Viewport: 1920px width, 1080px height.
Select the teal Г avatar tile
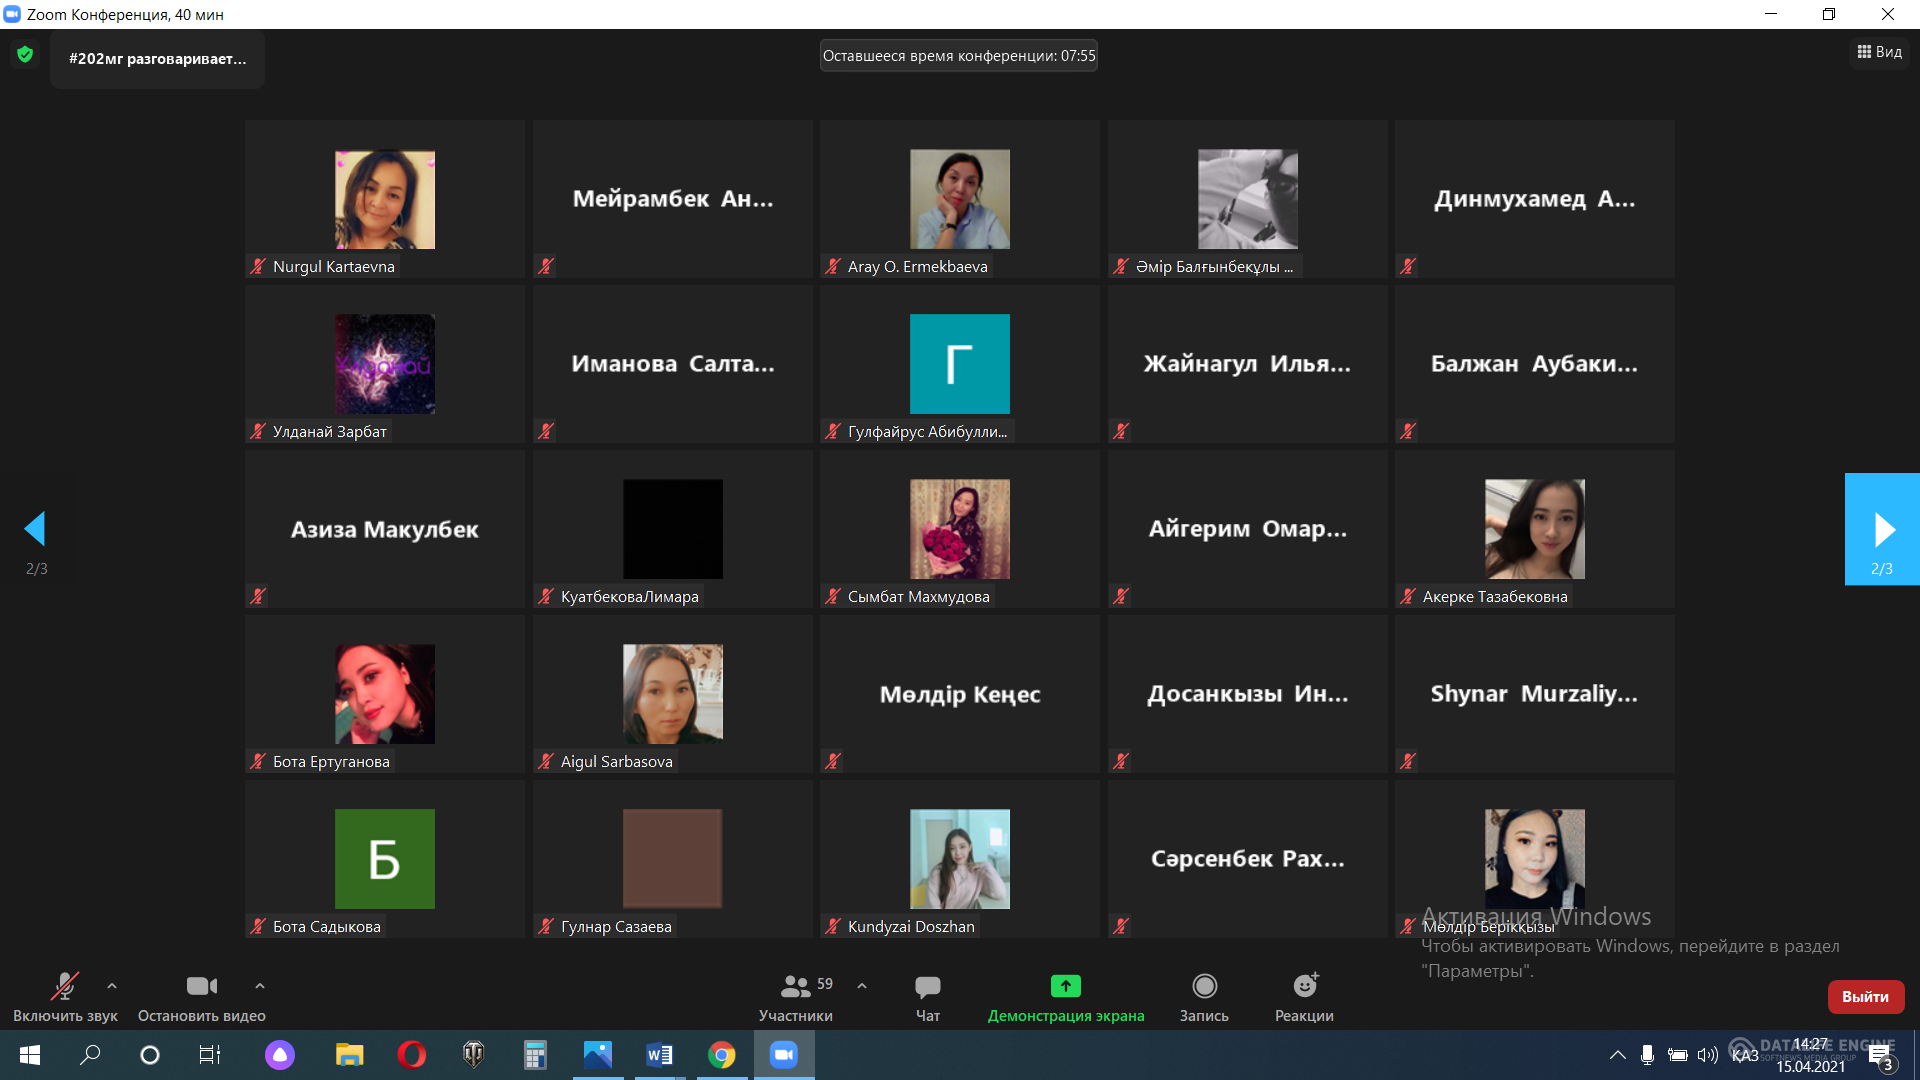click(959, 364)
